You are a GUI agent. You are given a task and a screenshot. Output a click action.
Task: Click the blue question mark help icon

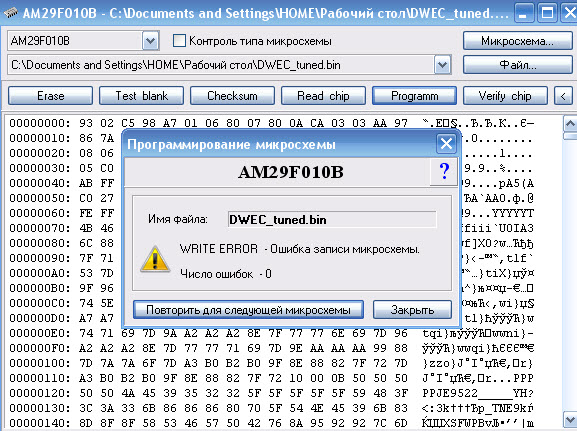[x=444, y=171]
